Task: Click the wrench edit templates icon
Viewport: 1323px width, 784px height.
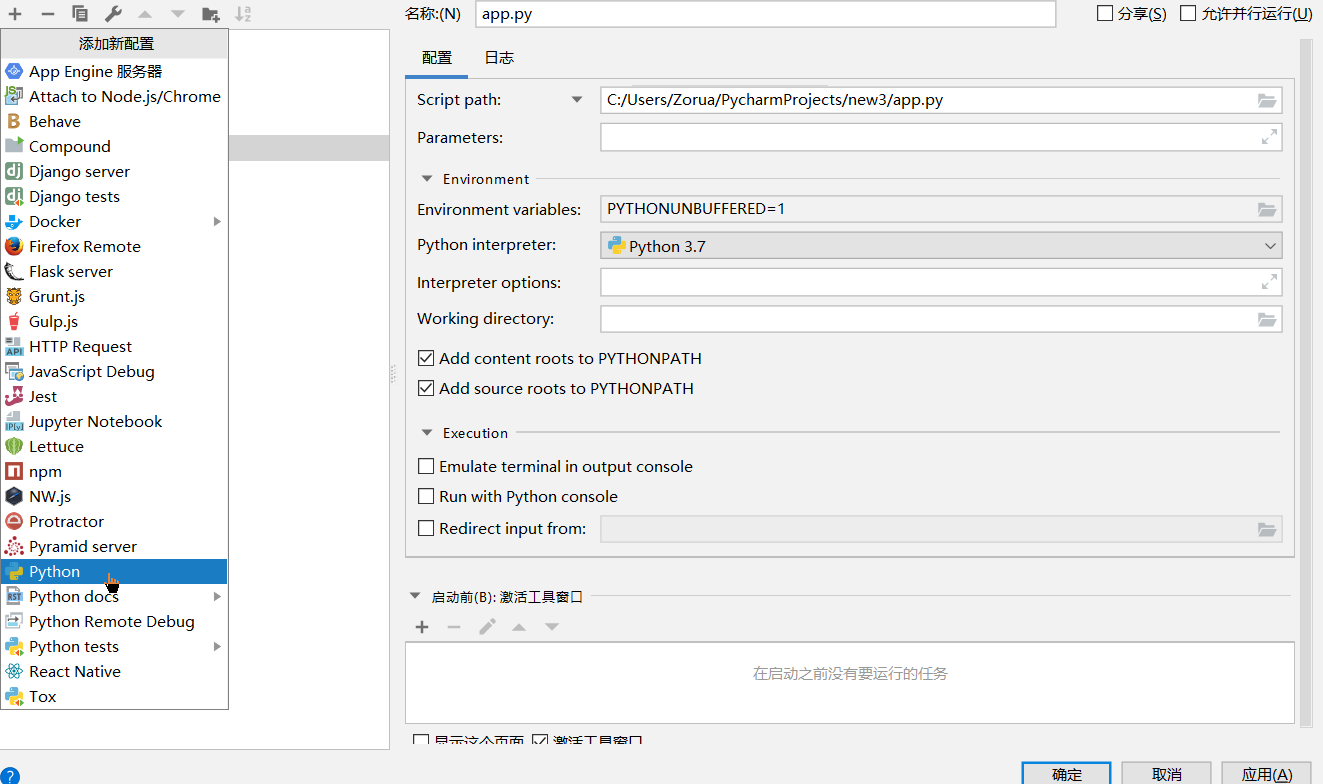Action: (x=113, y=14)
